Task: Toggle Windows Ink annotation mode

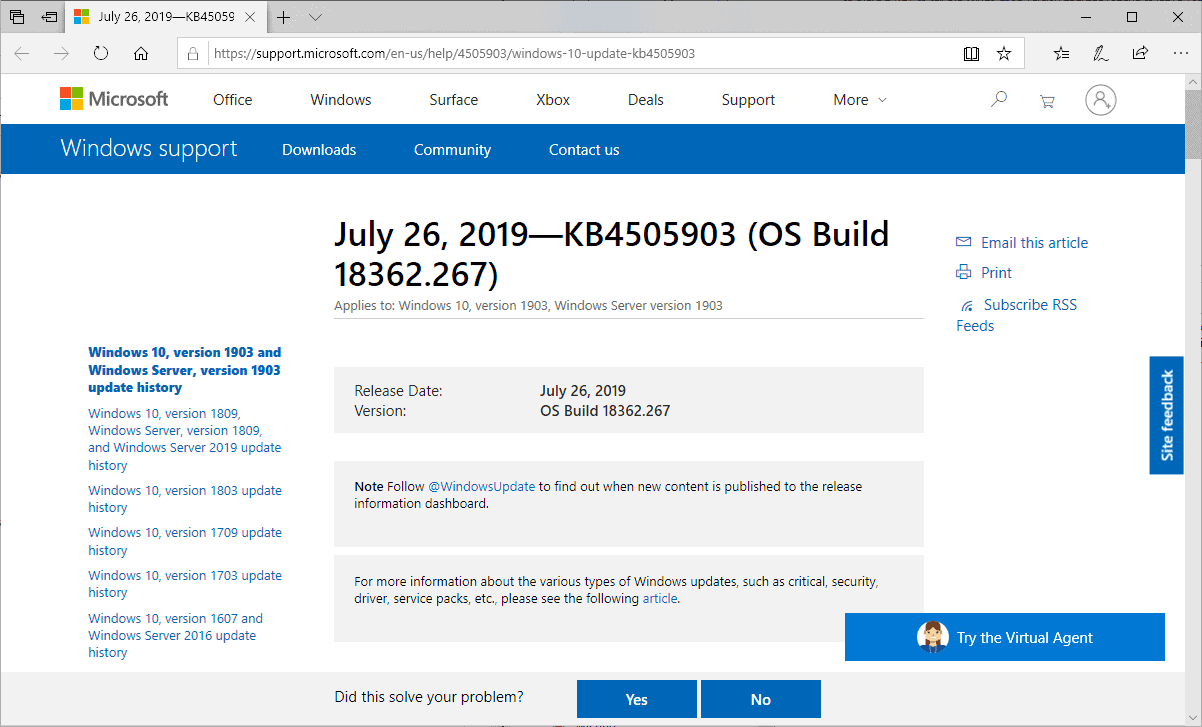Action: coord(1101,53)
